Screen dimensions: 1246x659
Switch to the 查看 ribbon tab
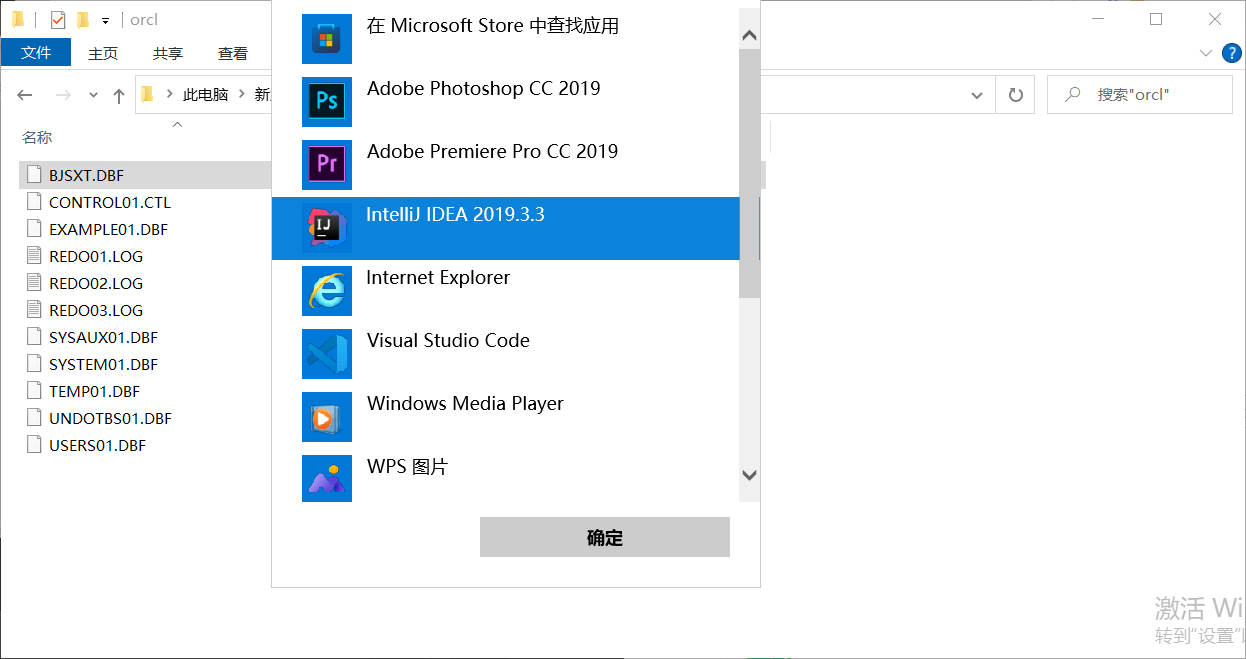click(233, 54)
